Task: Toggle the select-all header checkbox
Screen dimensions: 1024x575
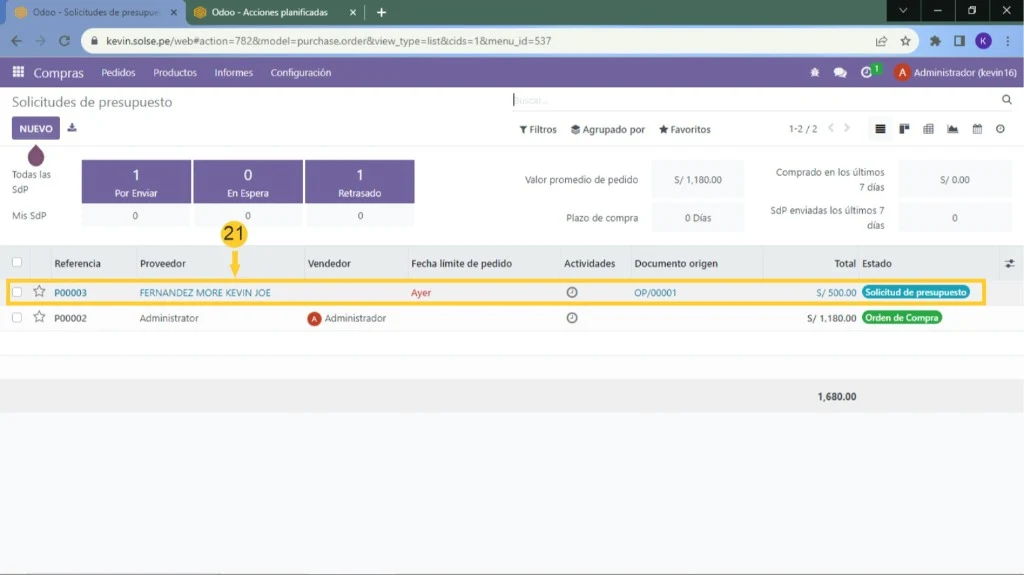Action: pyautogui.click(x=17, y=263)
